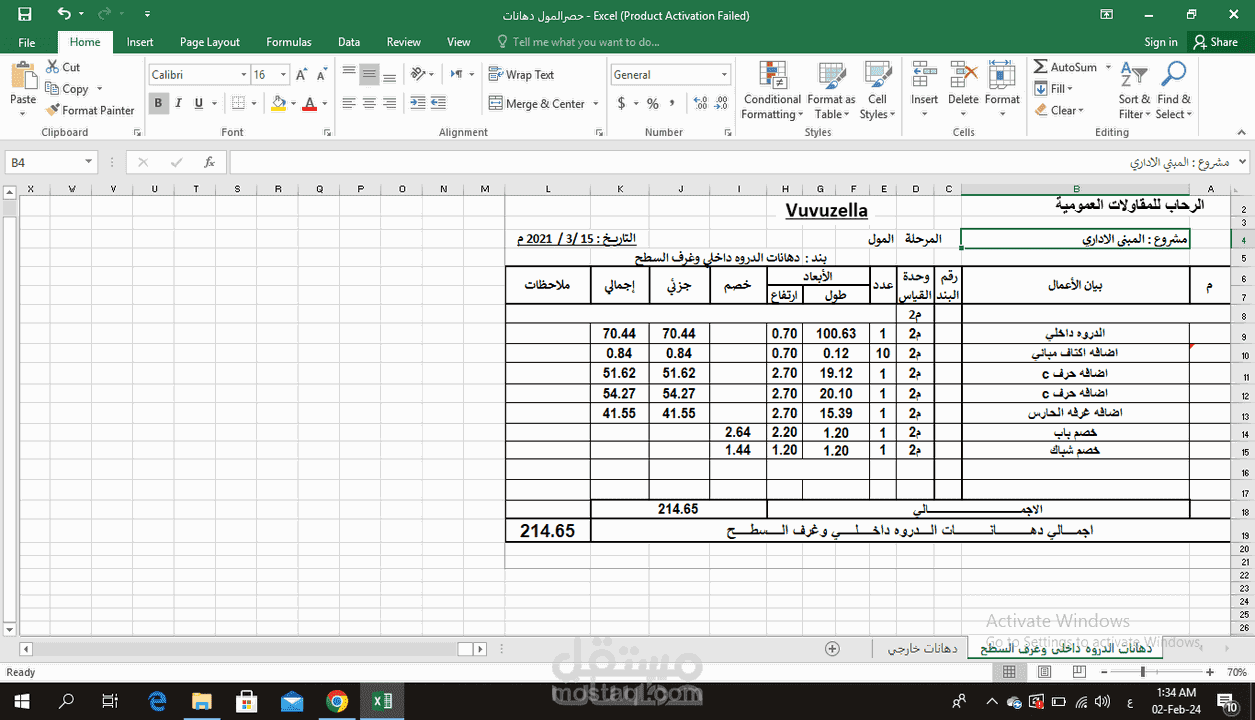Open the Format cells menu

coord(1002,90)
